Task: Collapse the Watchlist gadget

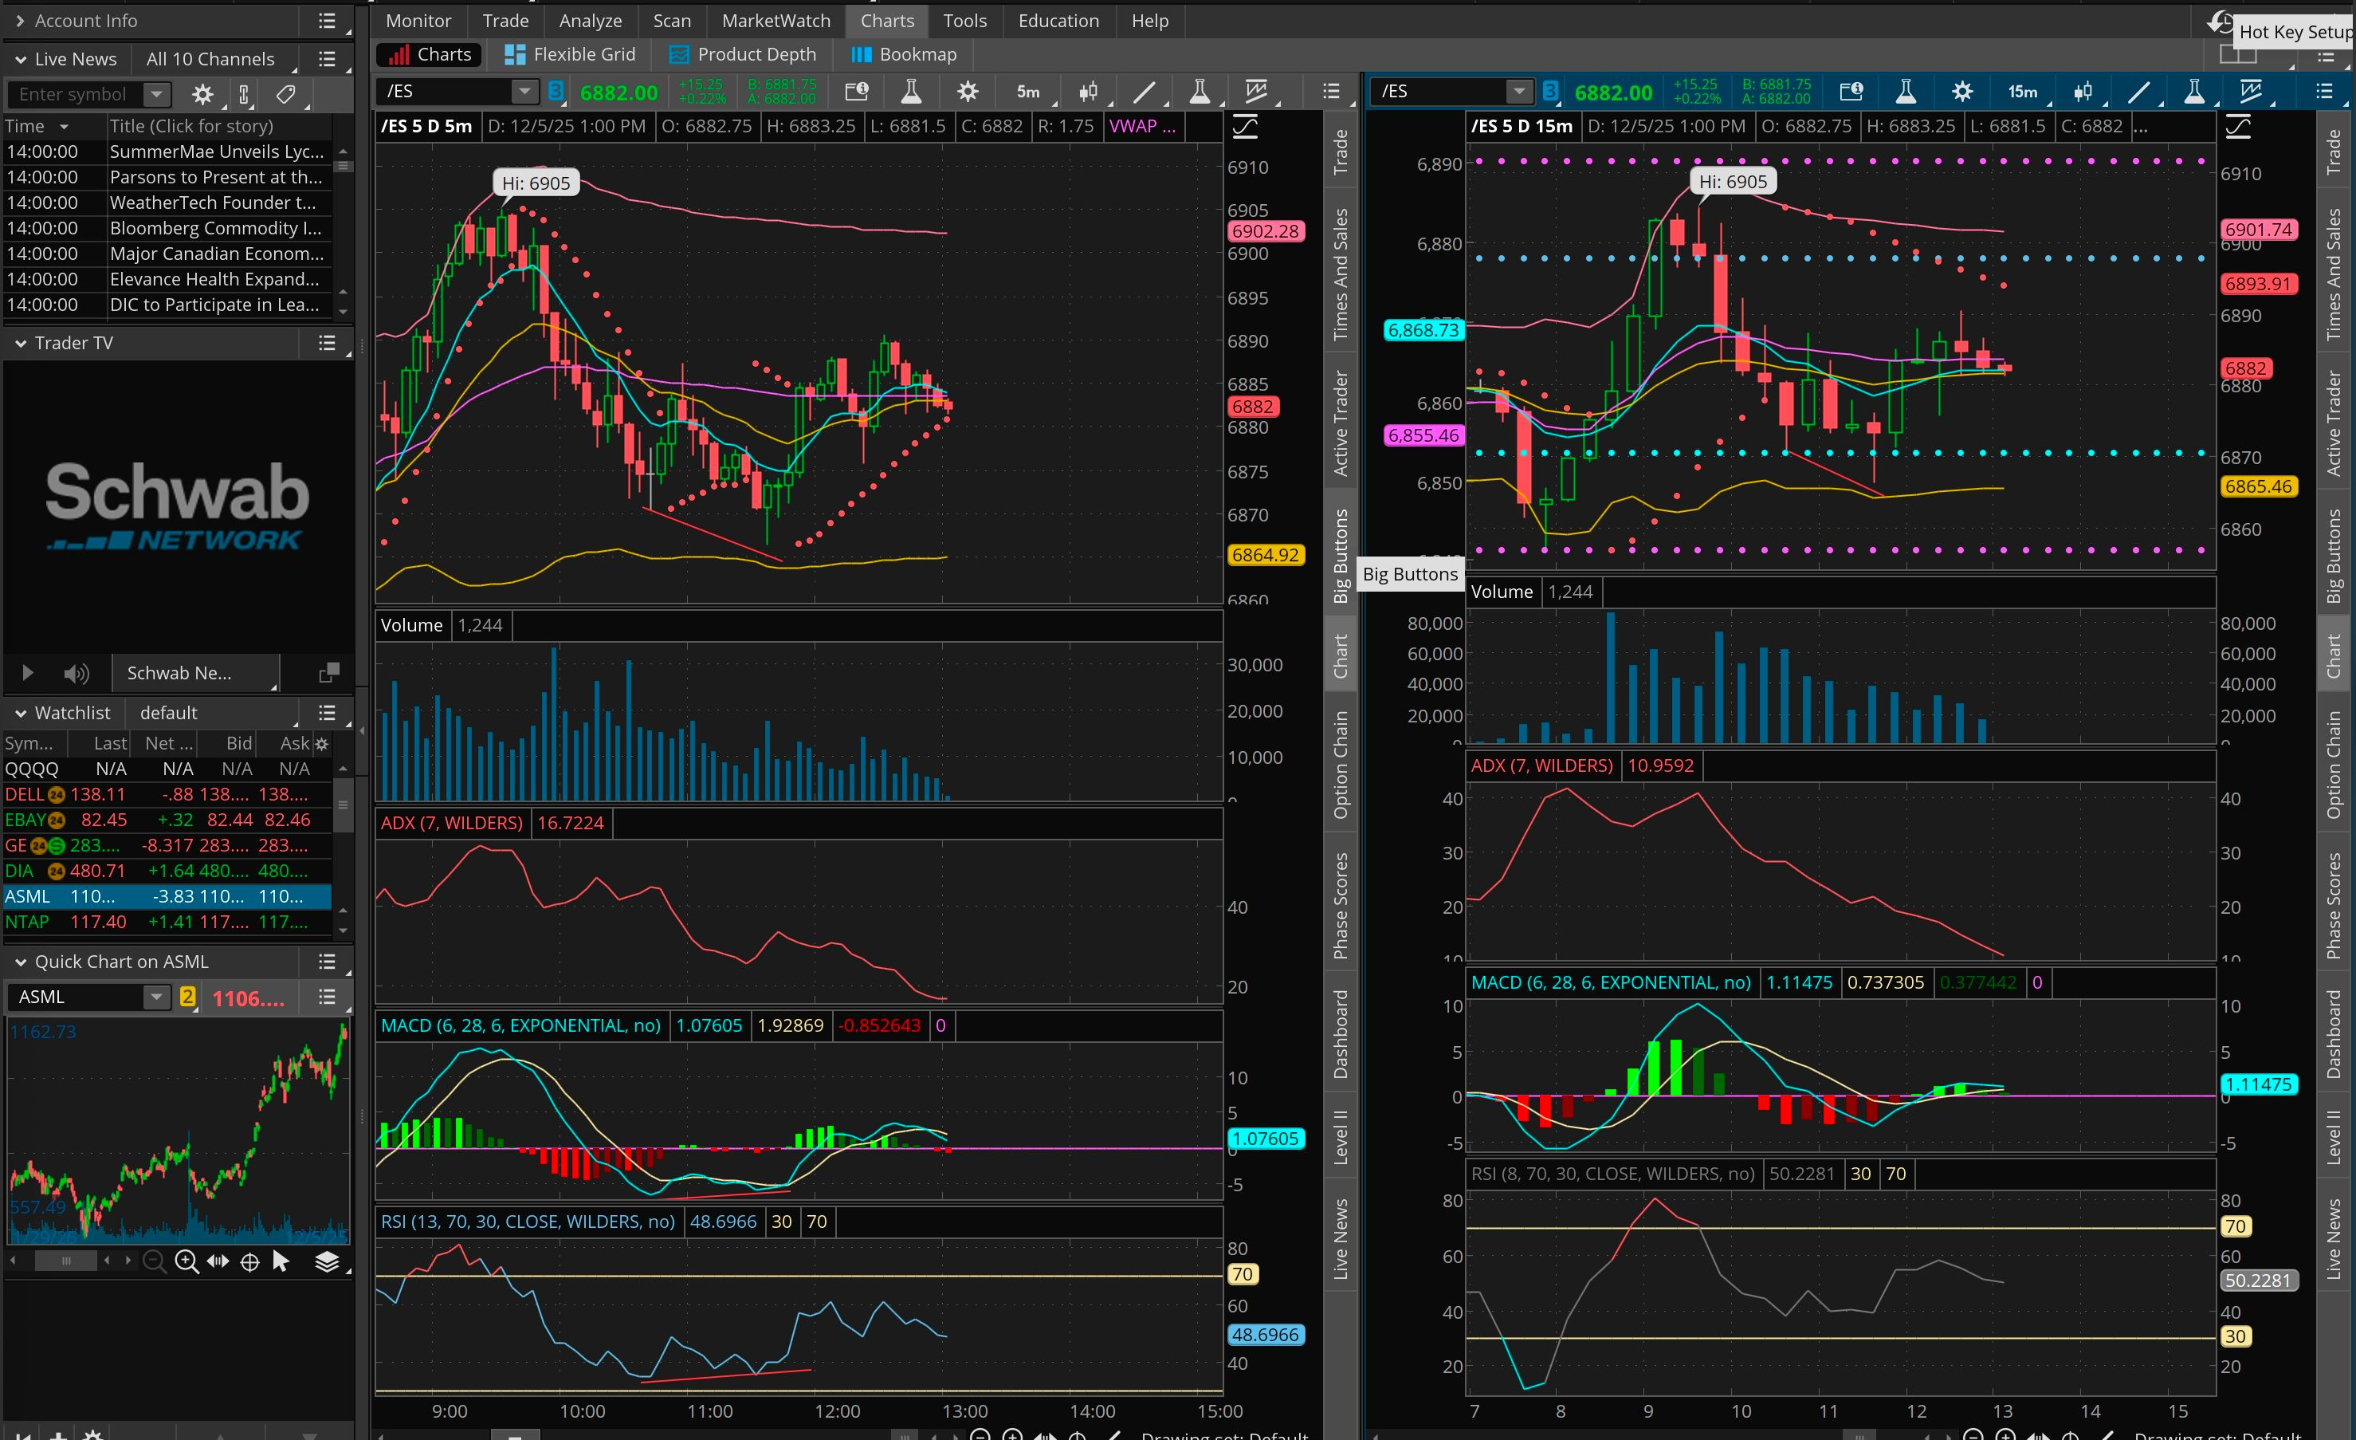Action: tap(20, 713)
